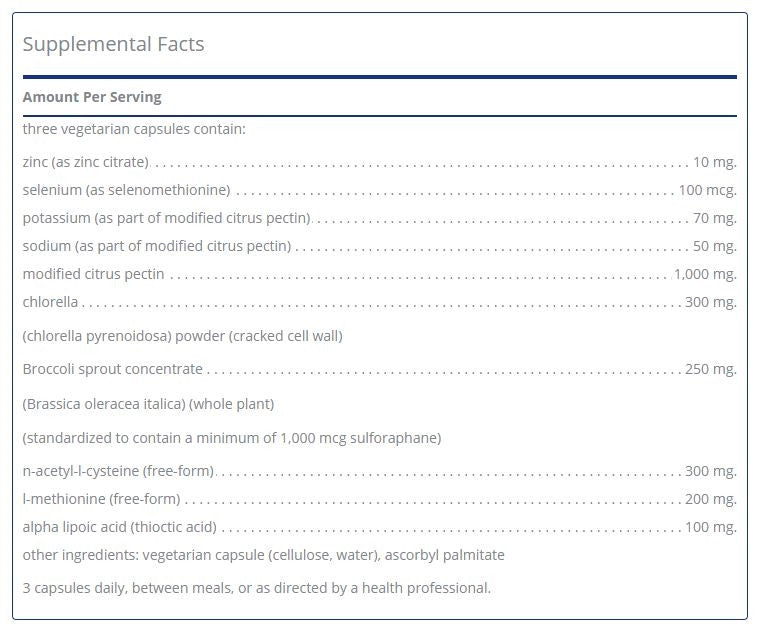
Task: Select the selenium (as selenomethionine) entry
Action: pyautogui.click(x=126, y=190)
